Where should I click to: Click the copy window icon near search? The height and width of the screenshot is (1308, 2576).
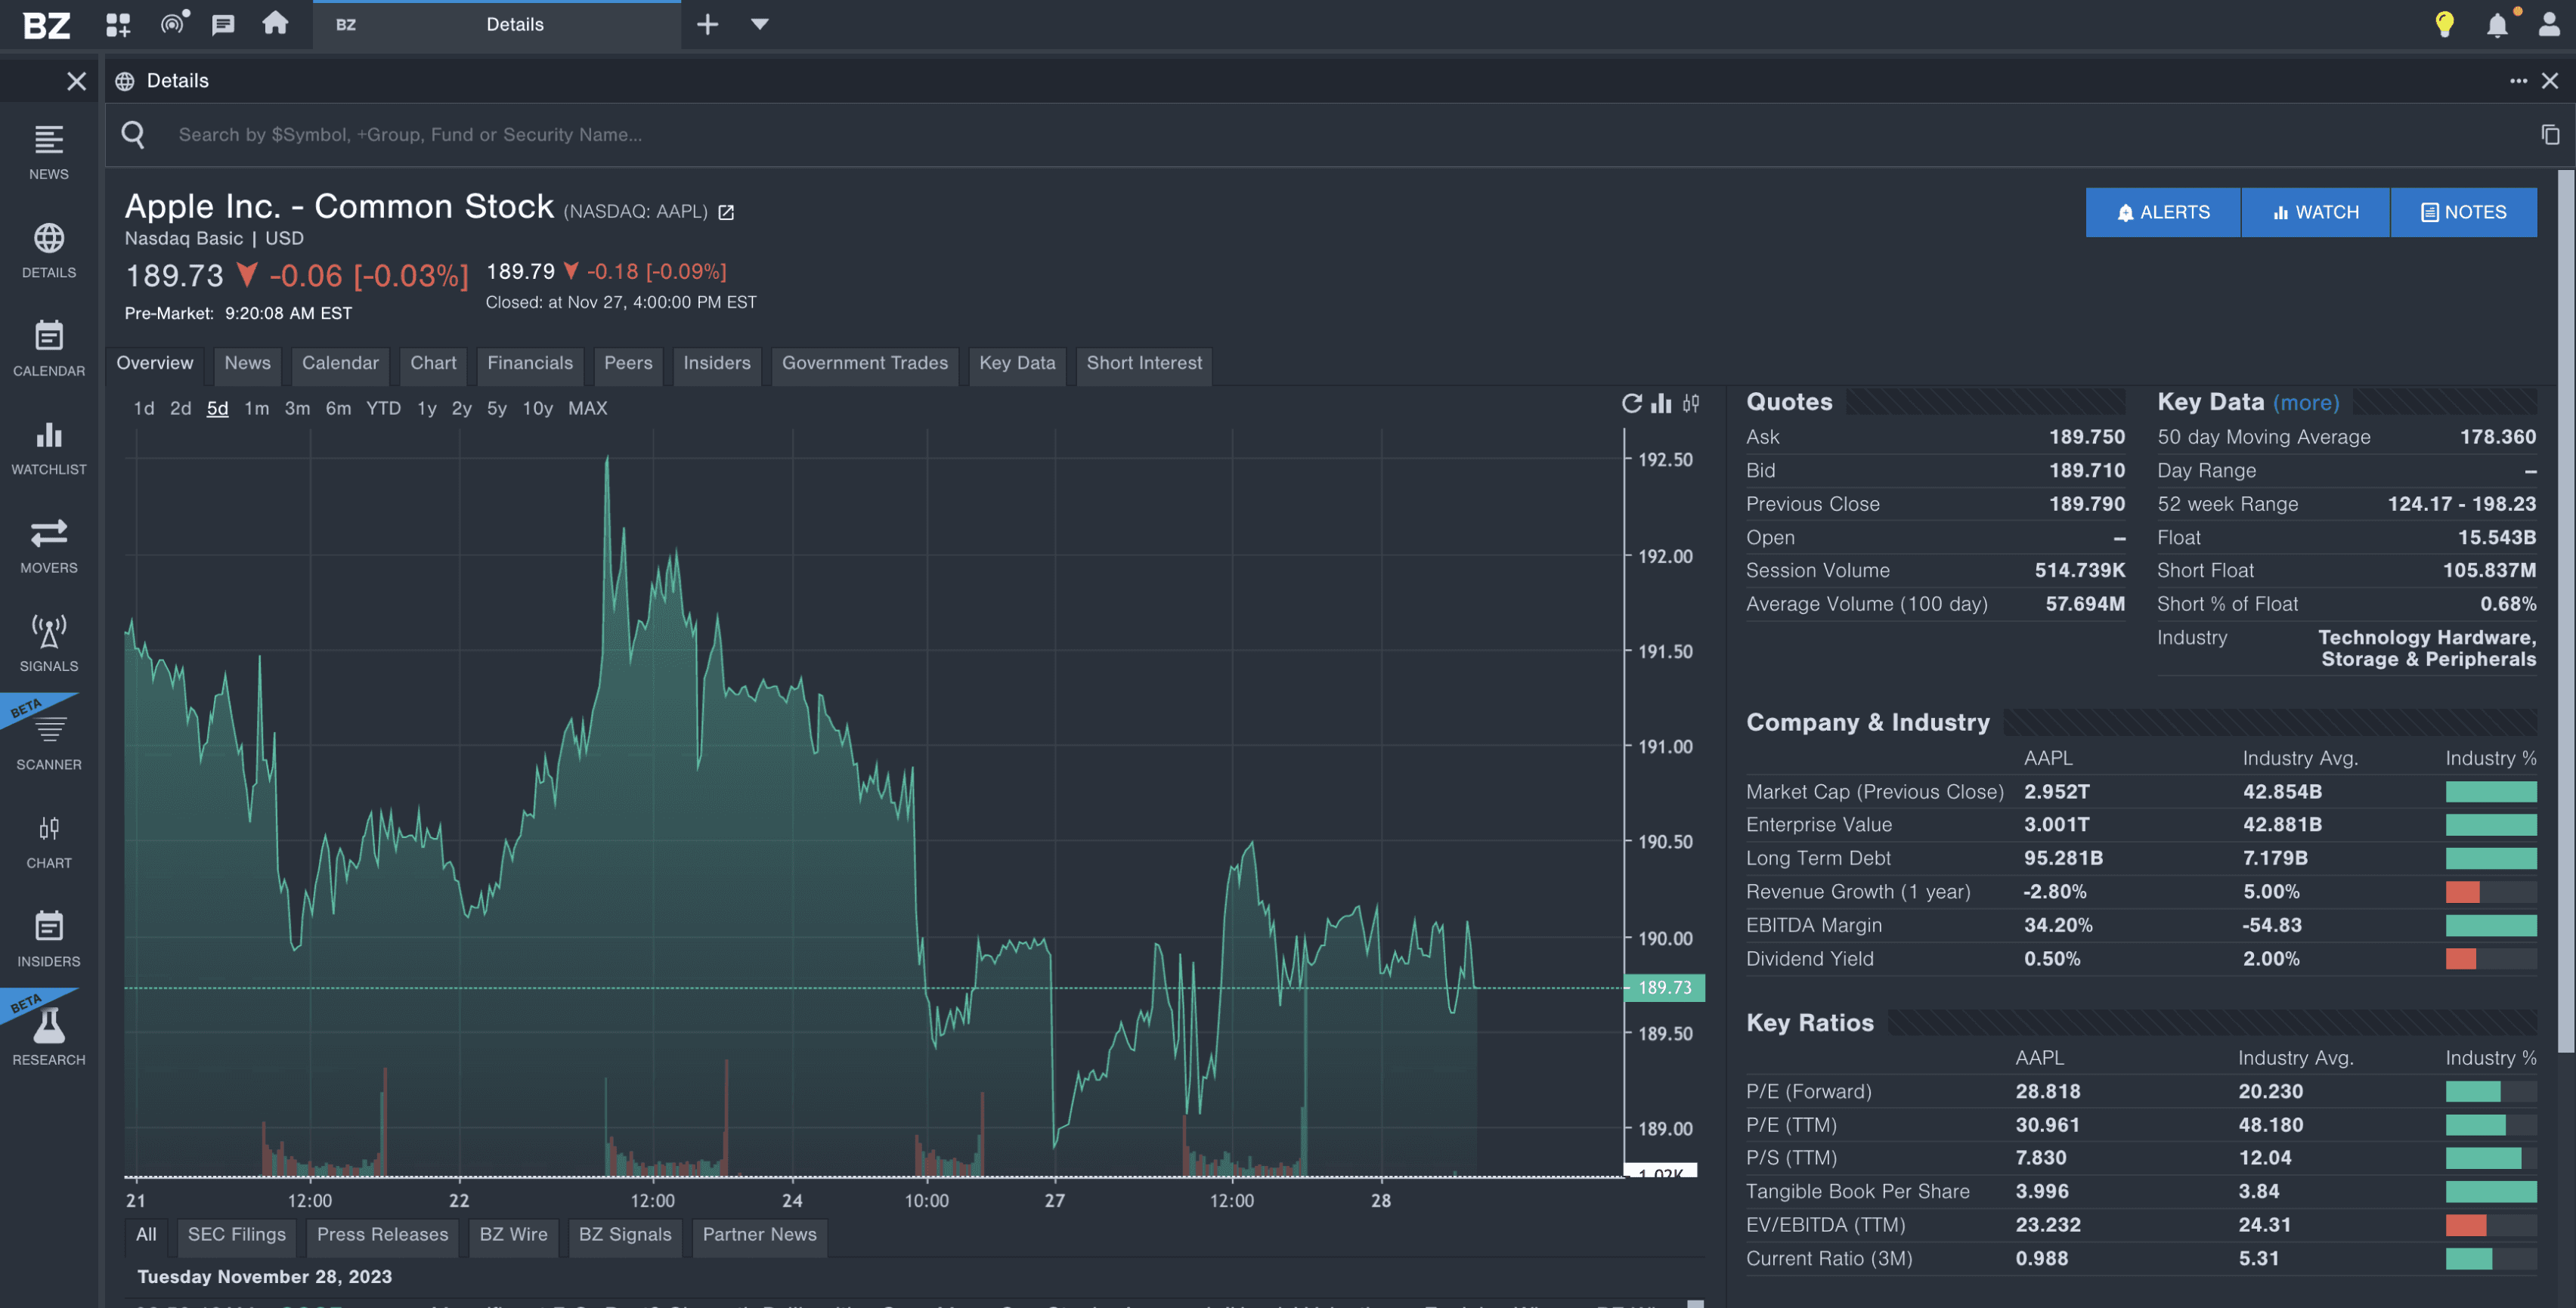pos(2550,134)
